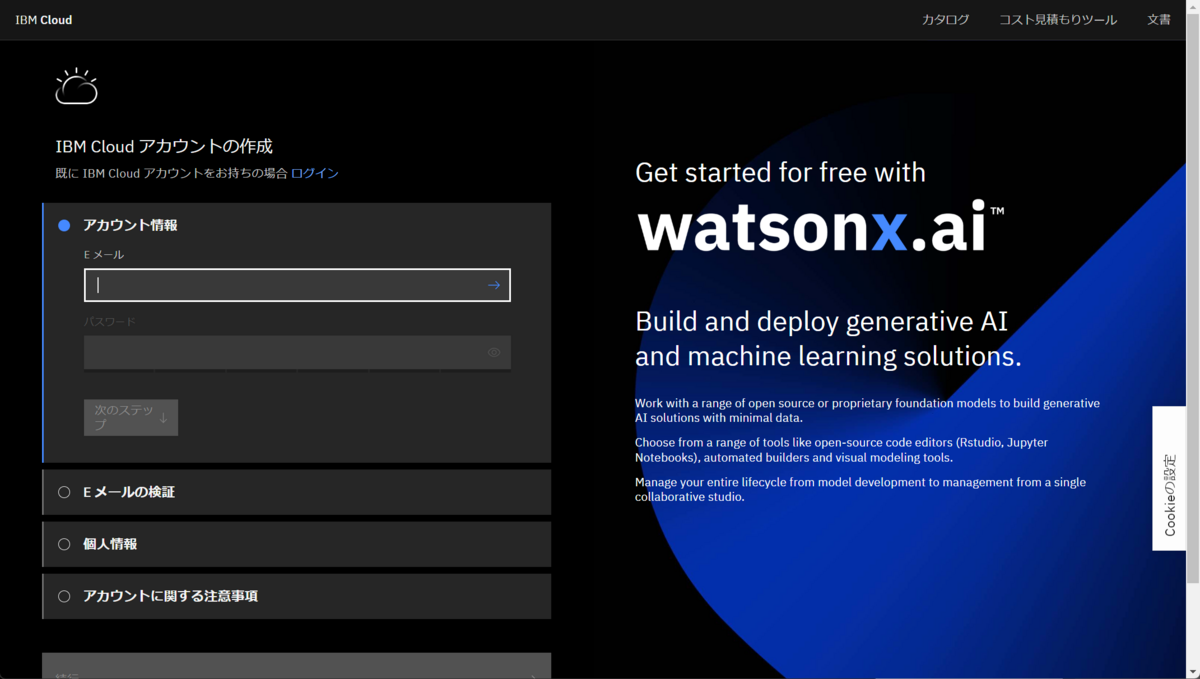This screenshot has height=679, width=1200.
Task: Click the E メール field label
Action: tap(104, 255)
